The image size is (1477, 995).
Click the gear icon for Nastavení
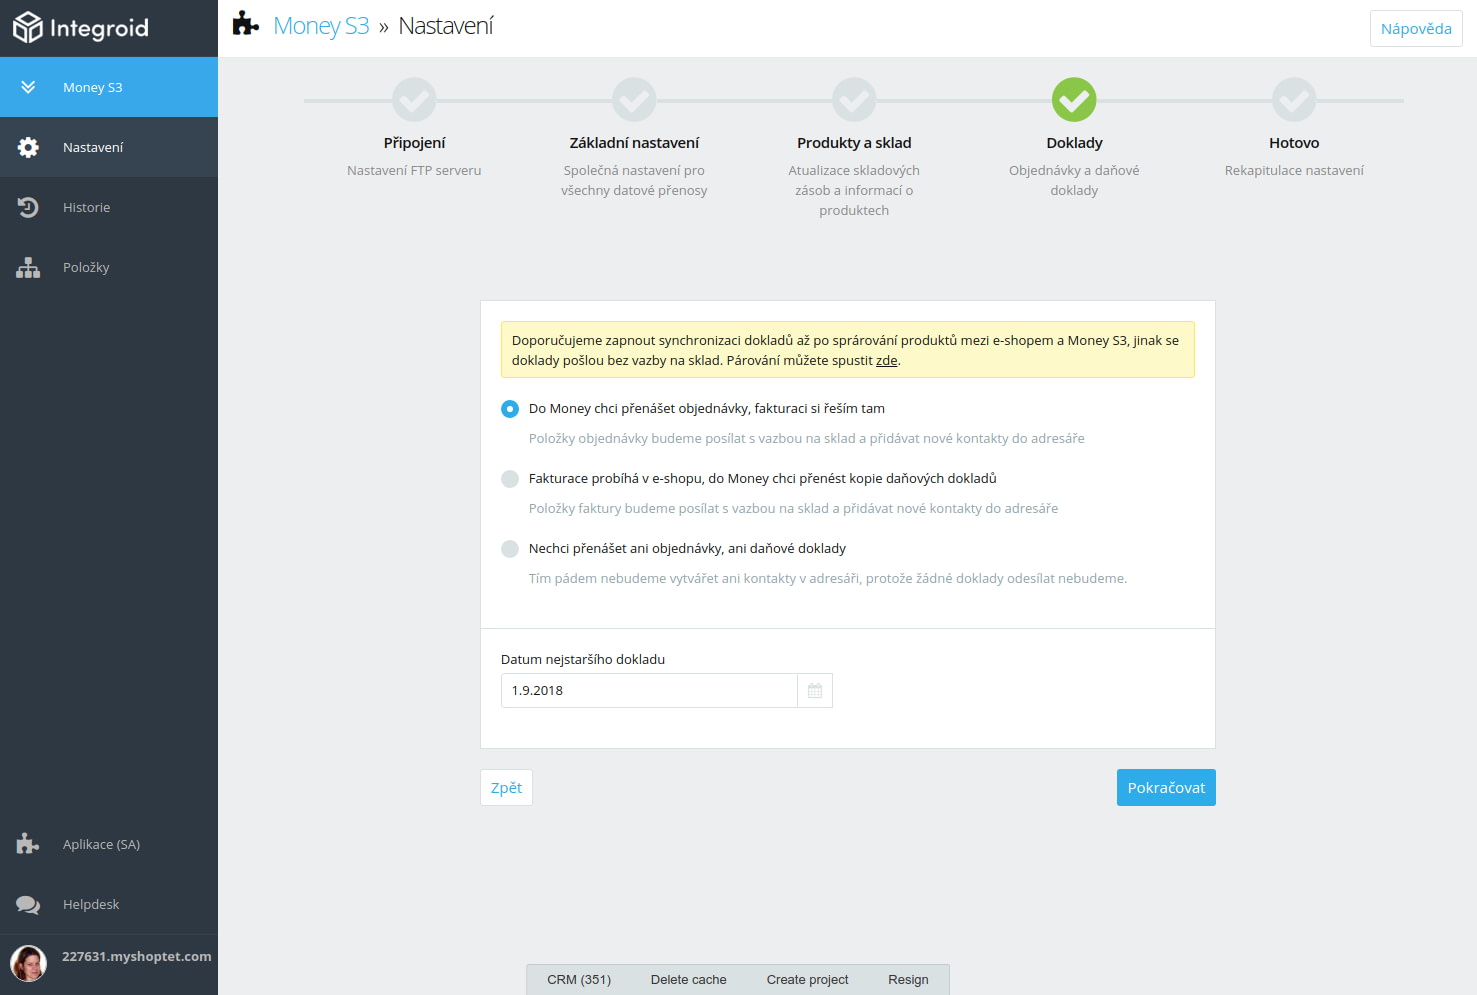point(28,147)
